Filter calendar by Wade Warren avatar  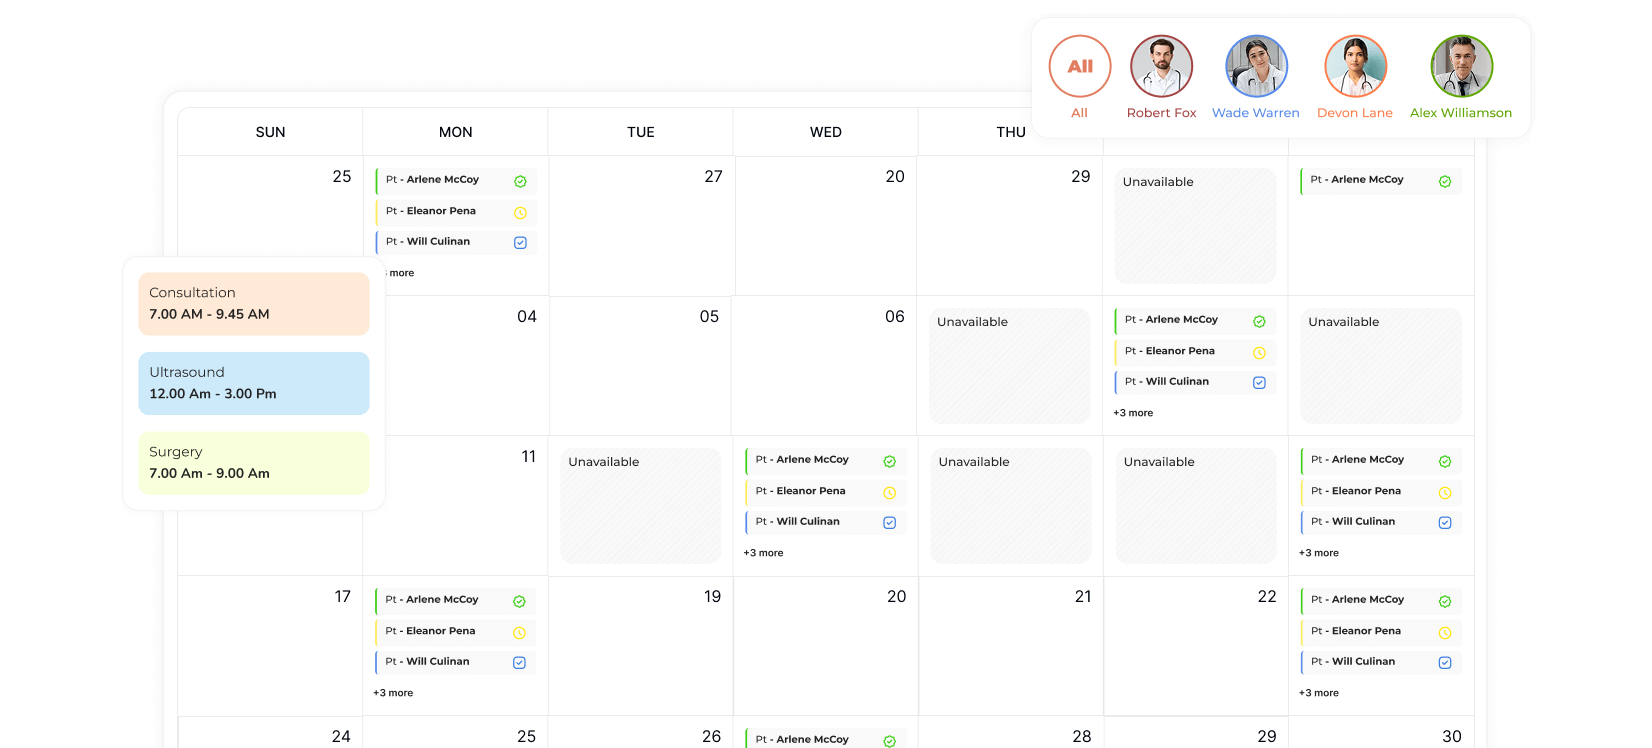[x=1256, y=67]
